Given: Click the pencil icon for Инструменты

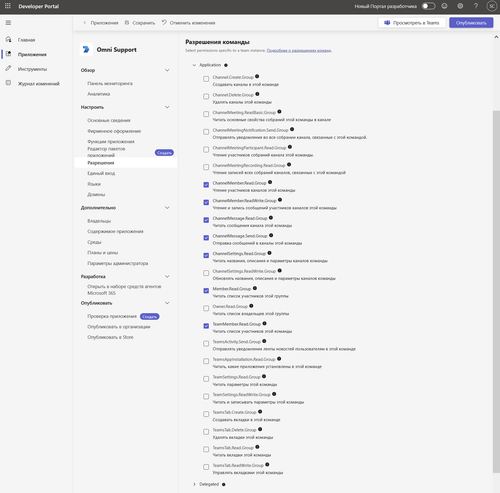Looking at the screenshot, I should point(8,68).
